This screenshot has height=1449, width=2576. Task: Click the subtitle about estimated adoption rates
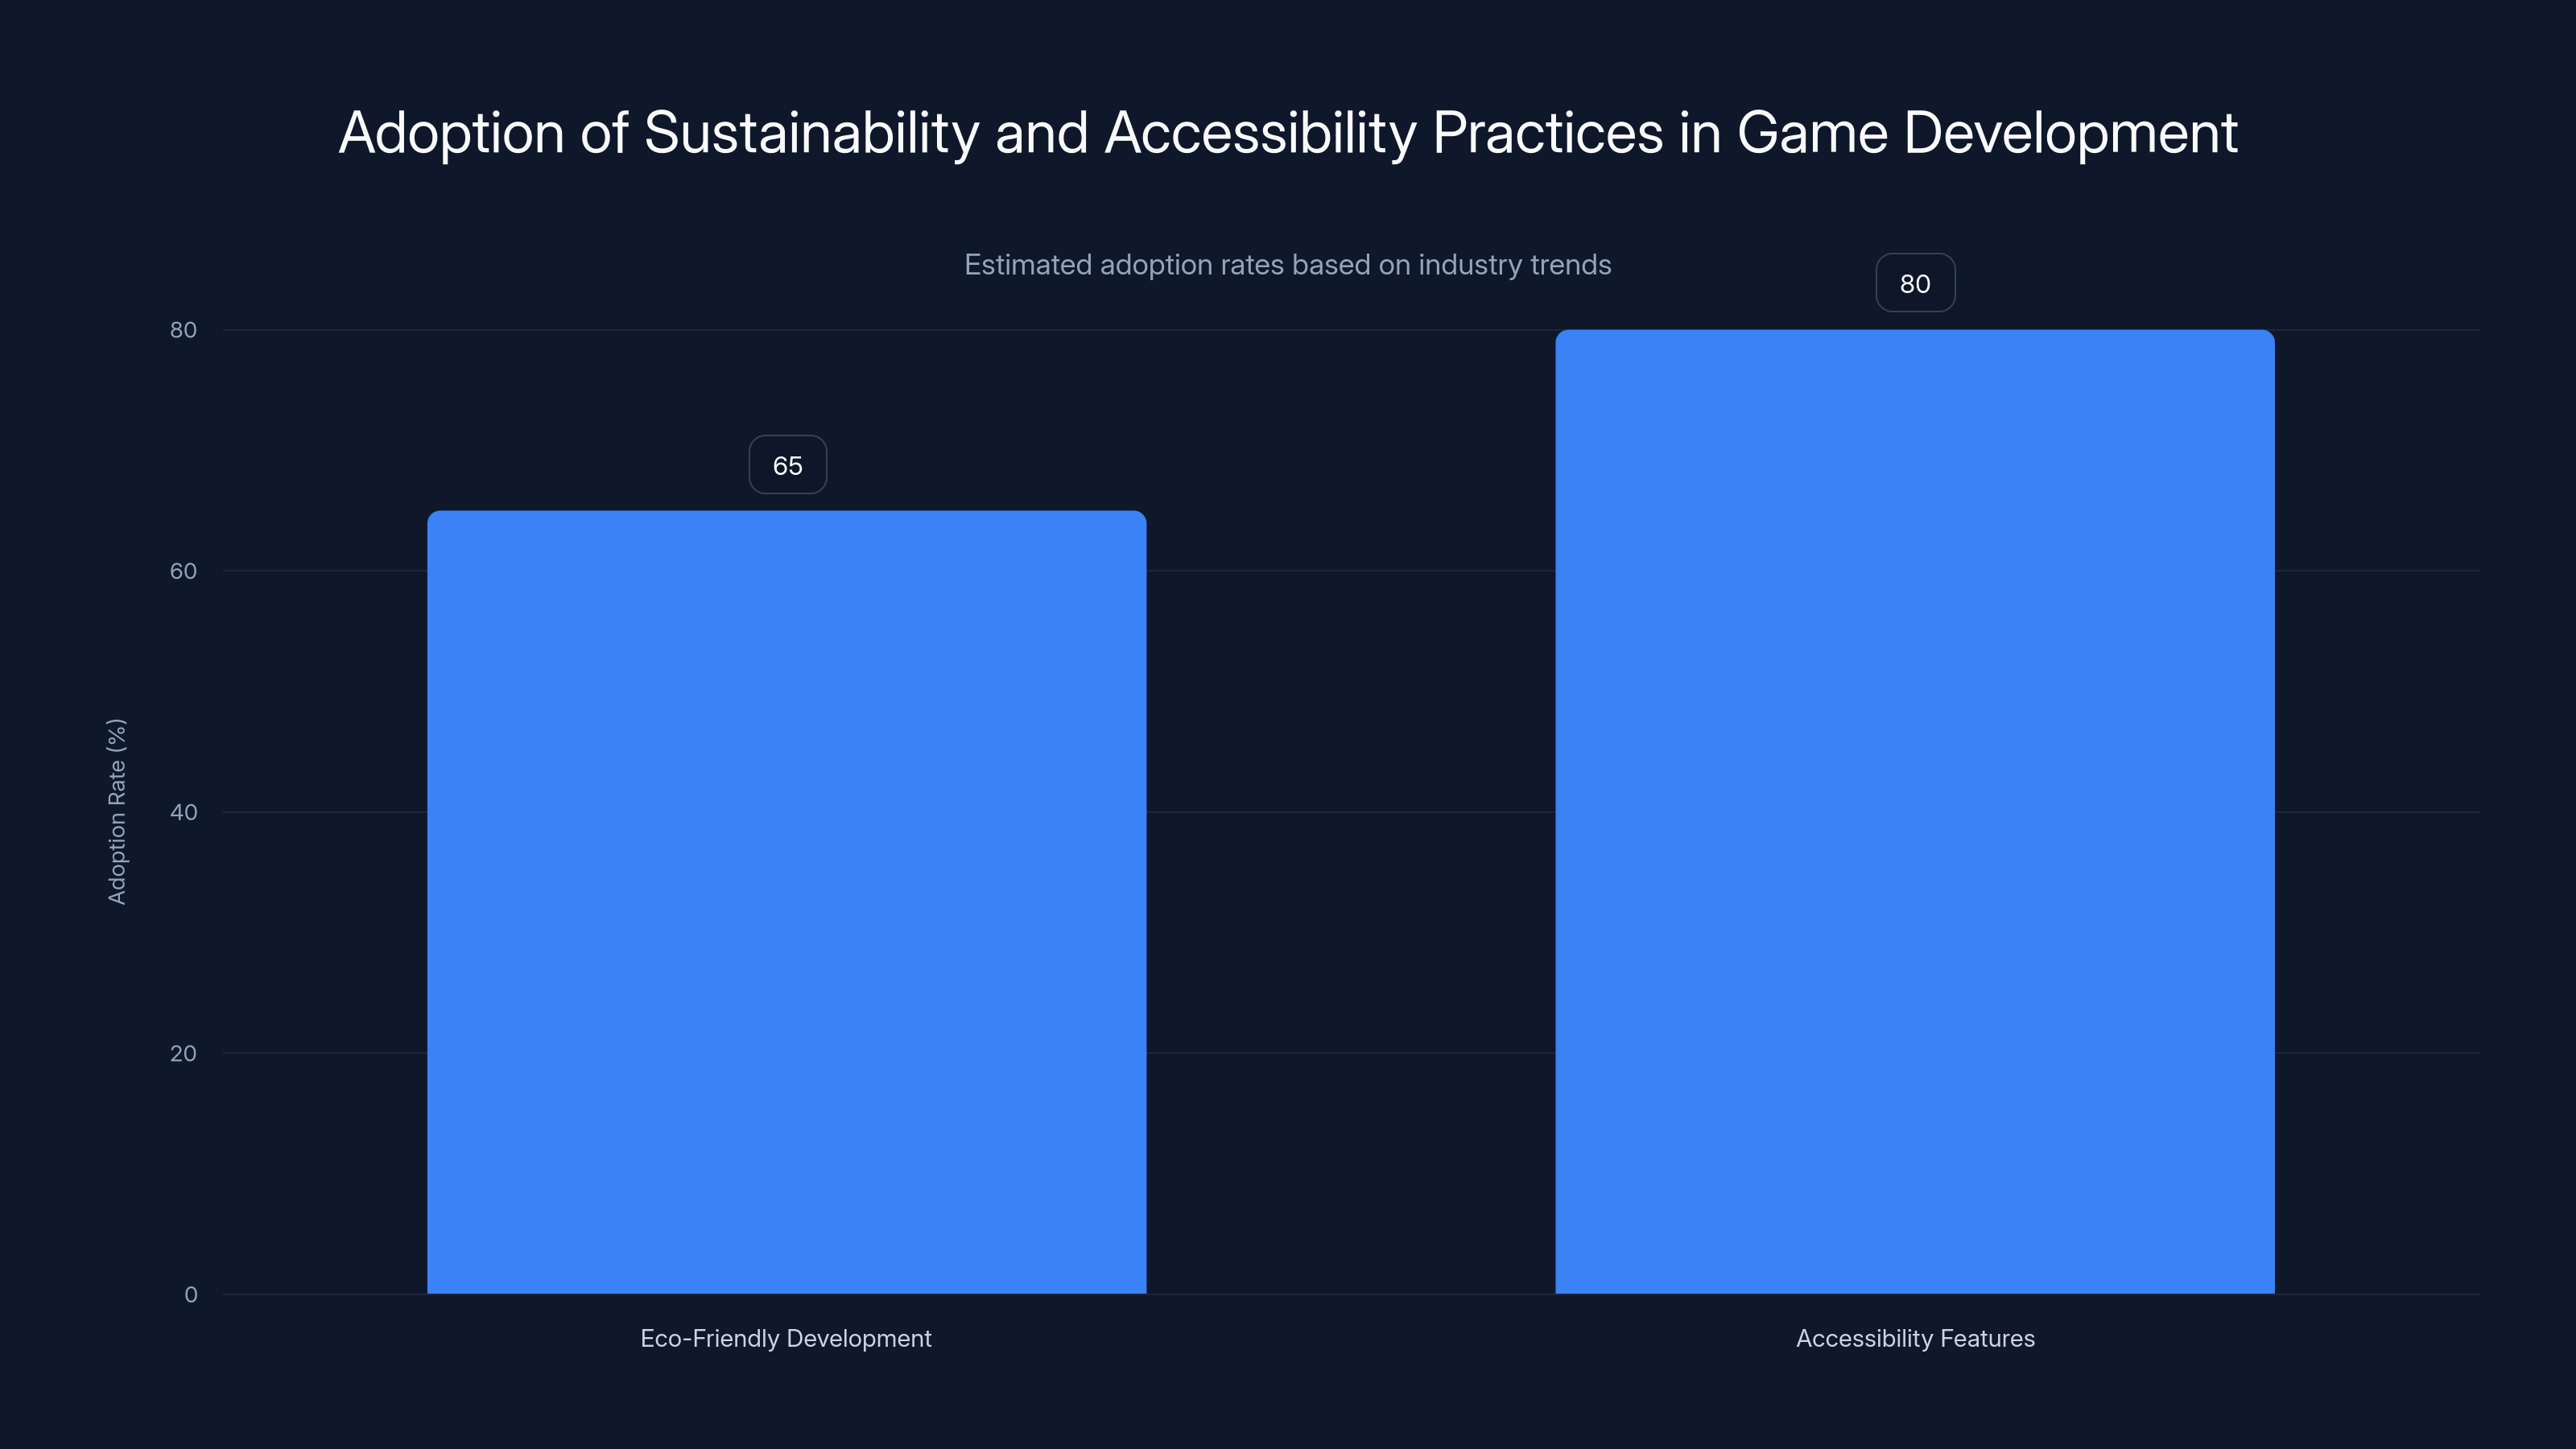[x=1288, y=265]
